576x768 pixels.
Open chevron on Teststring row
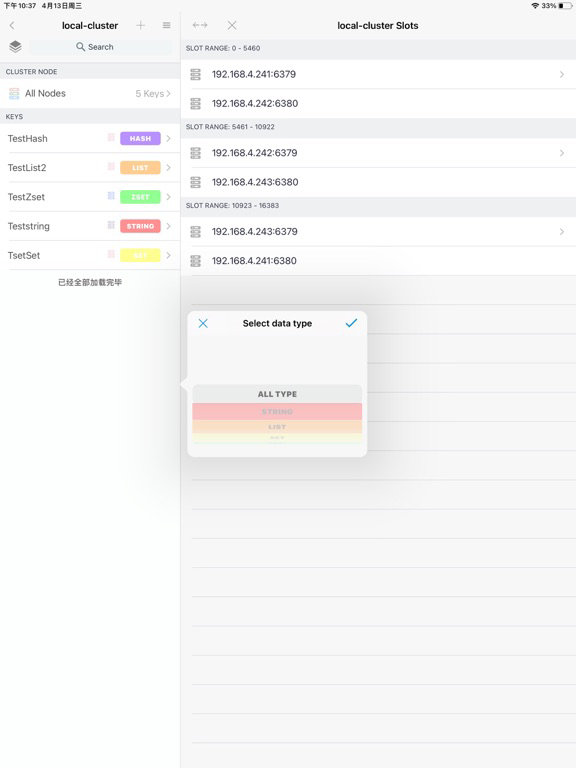[x=168, y=226]
